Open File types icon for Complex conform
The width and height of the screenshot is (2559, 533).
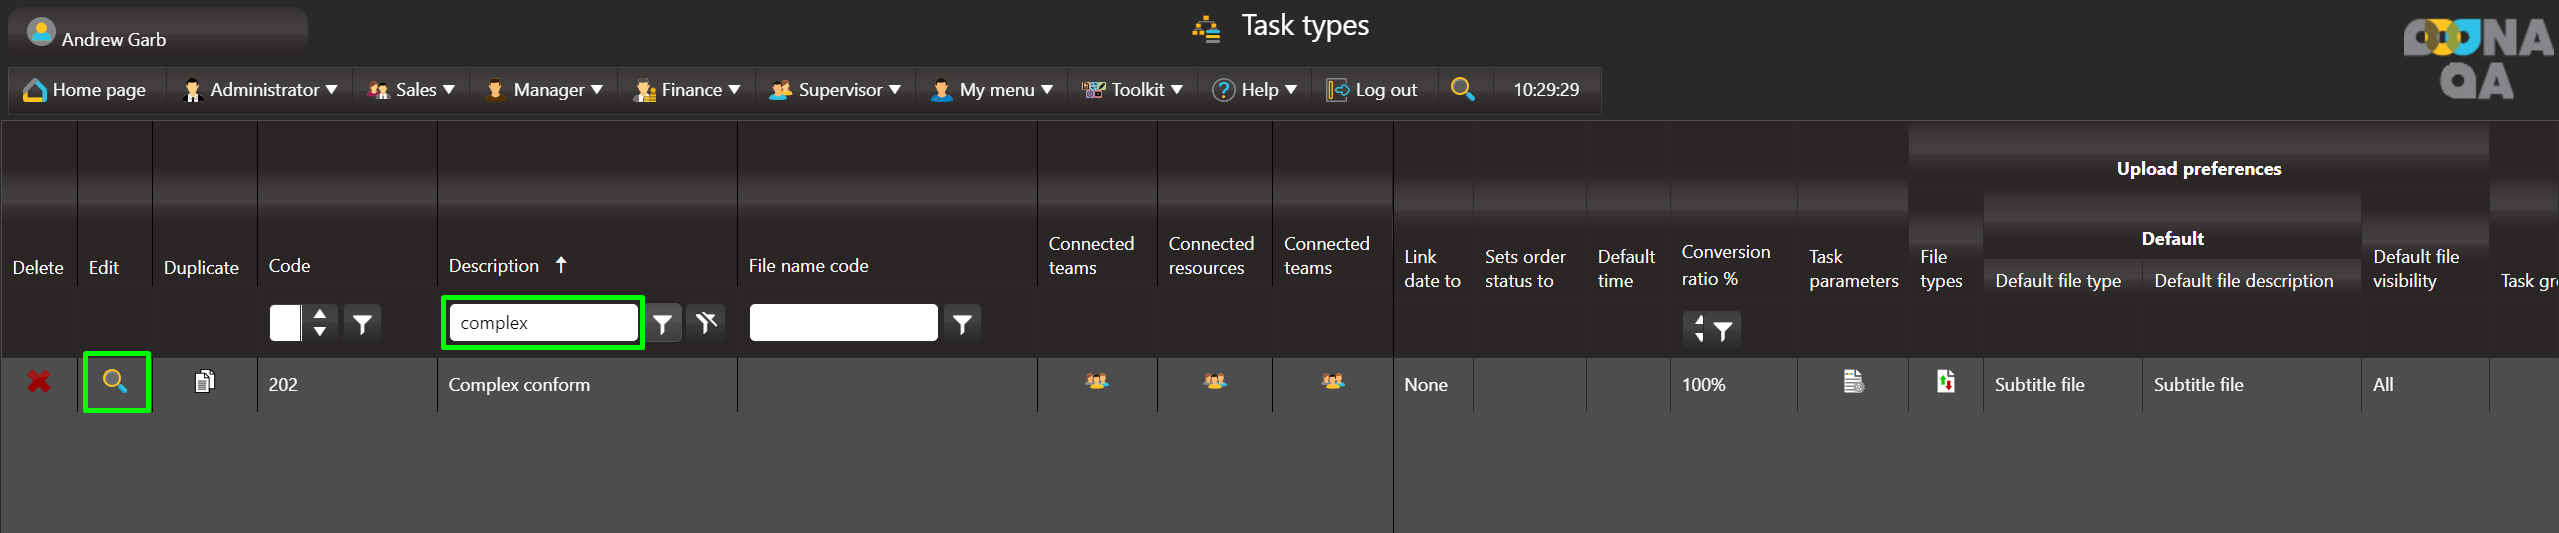pyautogui.click(x=1945, y=382)
